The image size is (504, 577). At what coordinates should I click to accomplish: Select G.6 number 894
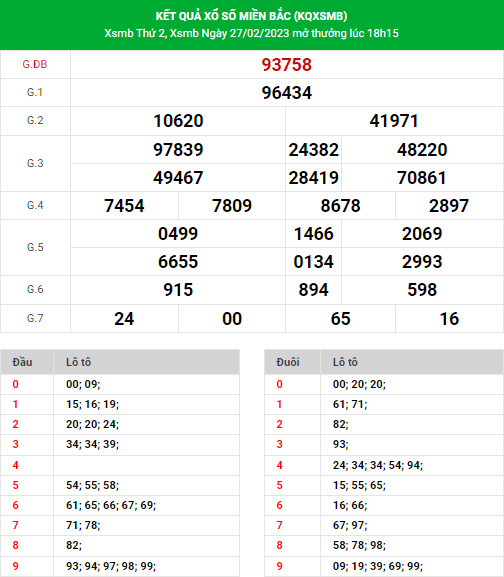tap(313, 290)
